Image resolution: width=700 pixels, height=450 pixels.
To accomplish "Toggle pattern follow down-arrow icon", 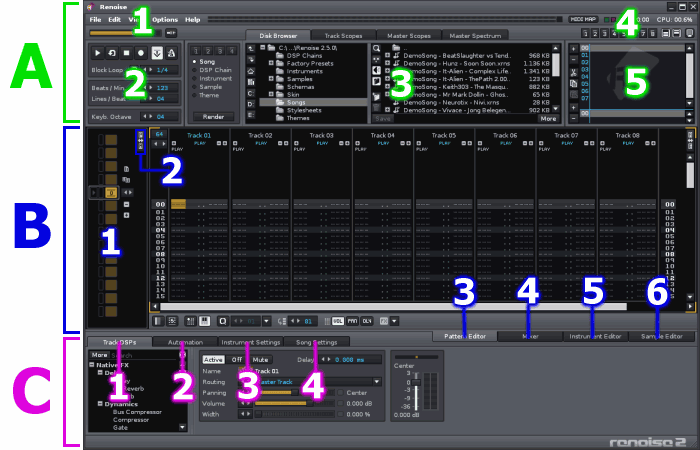I will [x=157, y=53].
